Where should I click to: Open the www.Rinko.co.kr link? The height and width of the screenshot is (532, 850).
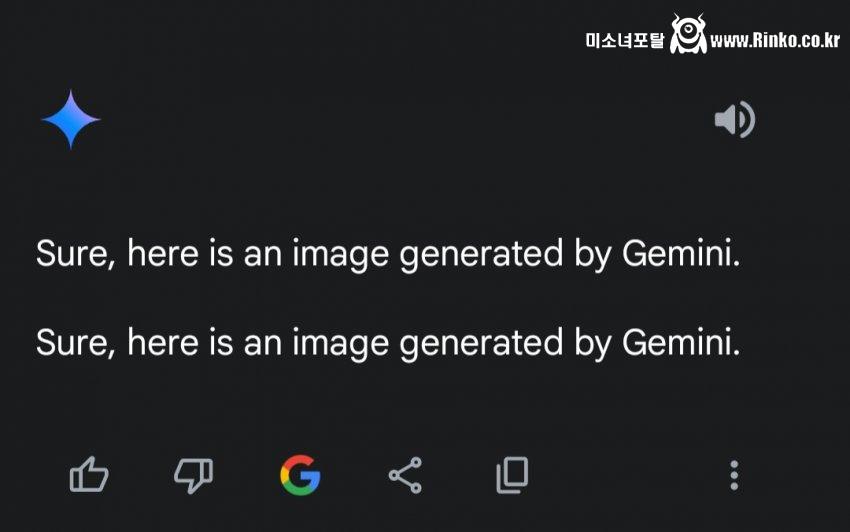[775, 40]
